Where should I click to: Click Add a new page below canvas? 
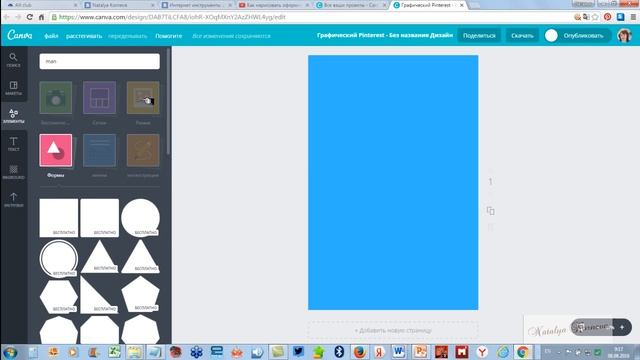pos(393,330)
